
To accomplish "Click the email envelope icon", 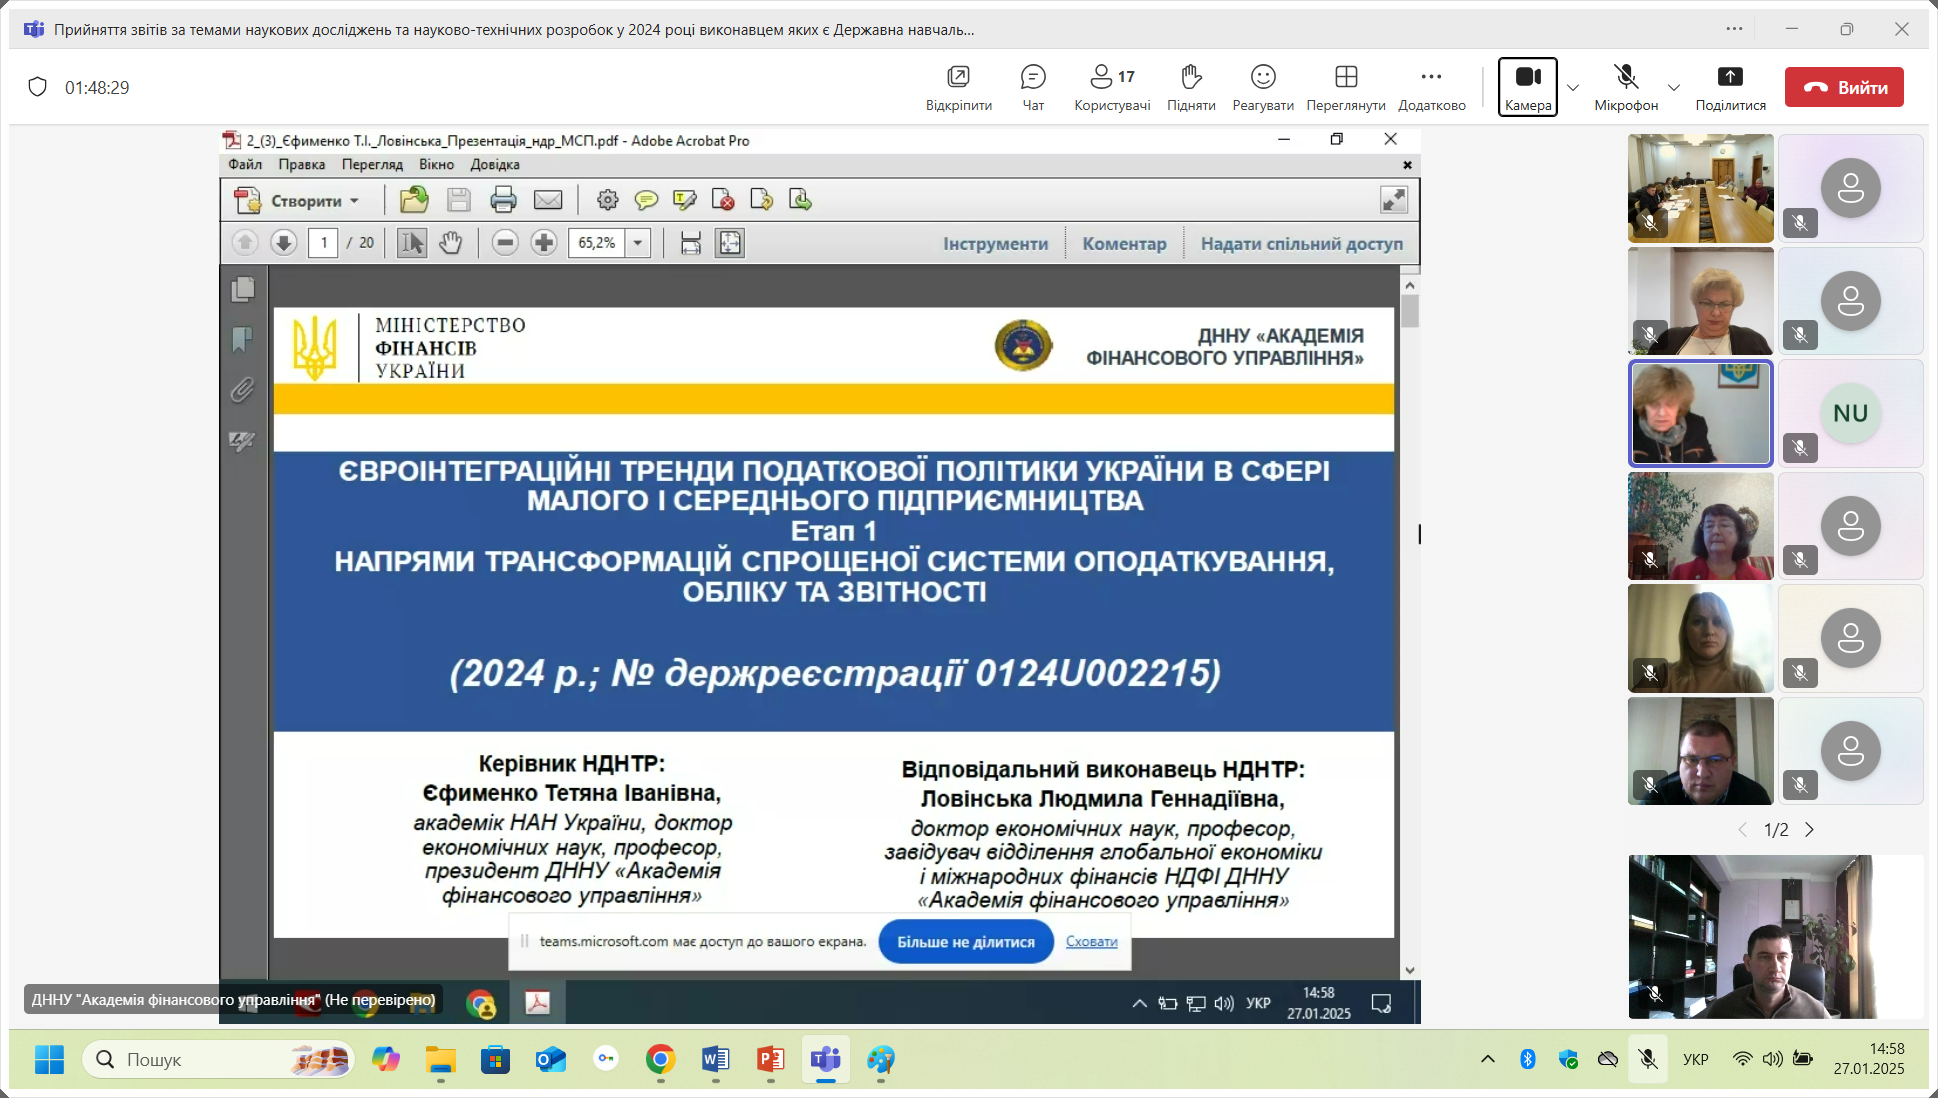I will [x=548, y=200].
